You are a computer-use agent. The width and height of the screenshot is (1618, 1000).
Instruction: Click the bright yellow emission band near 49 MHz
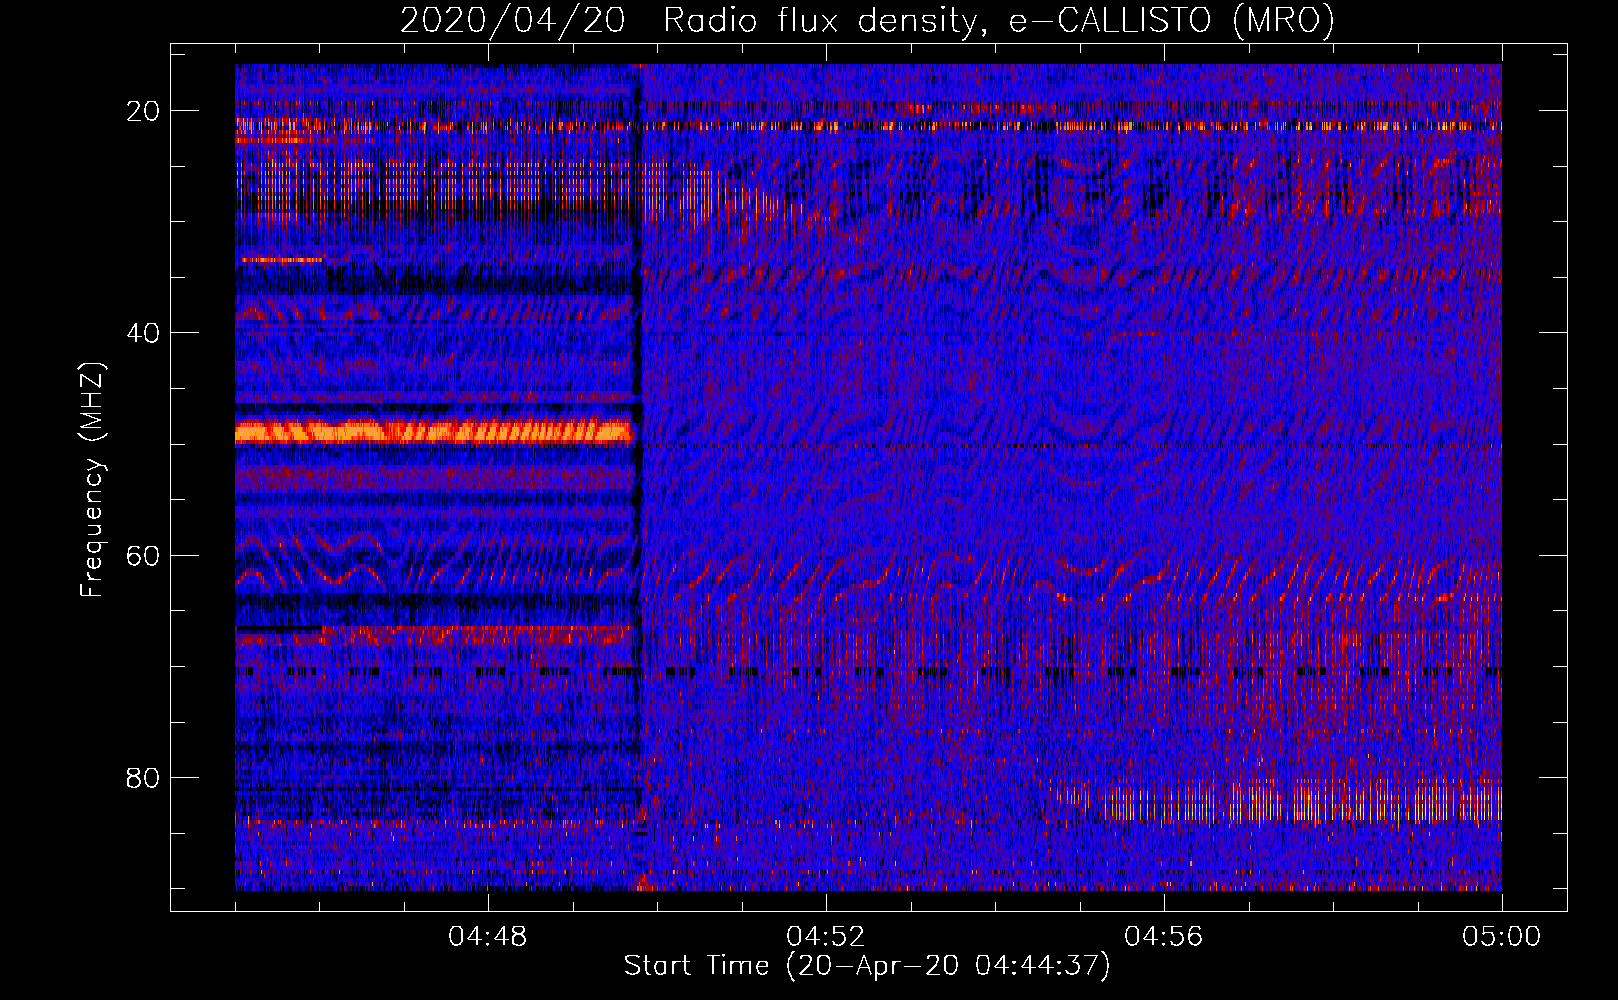click(434, 432)
